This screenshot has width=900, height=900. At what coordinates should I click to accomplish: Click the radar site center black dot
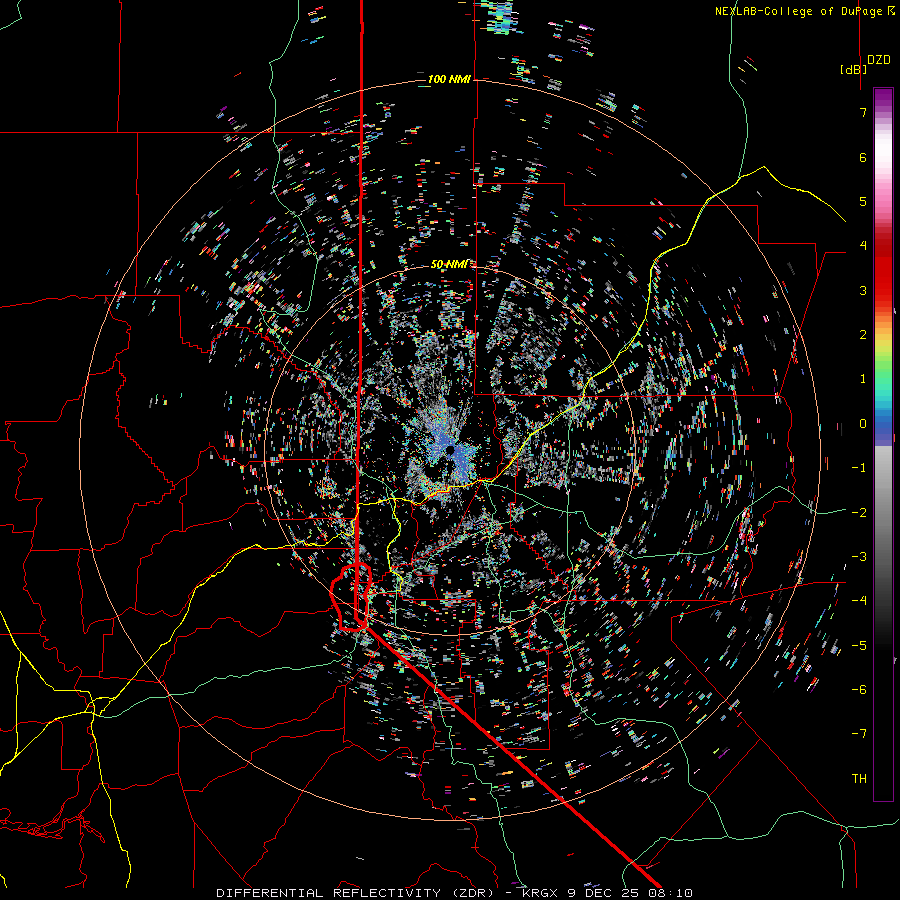(451, 450)
